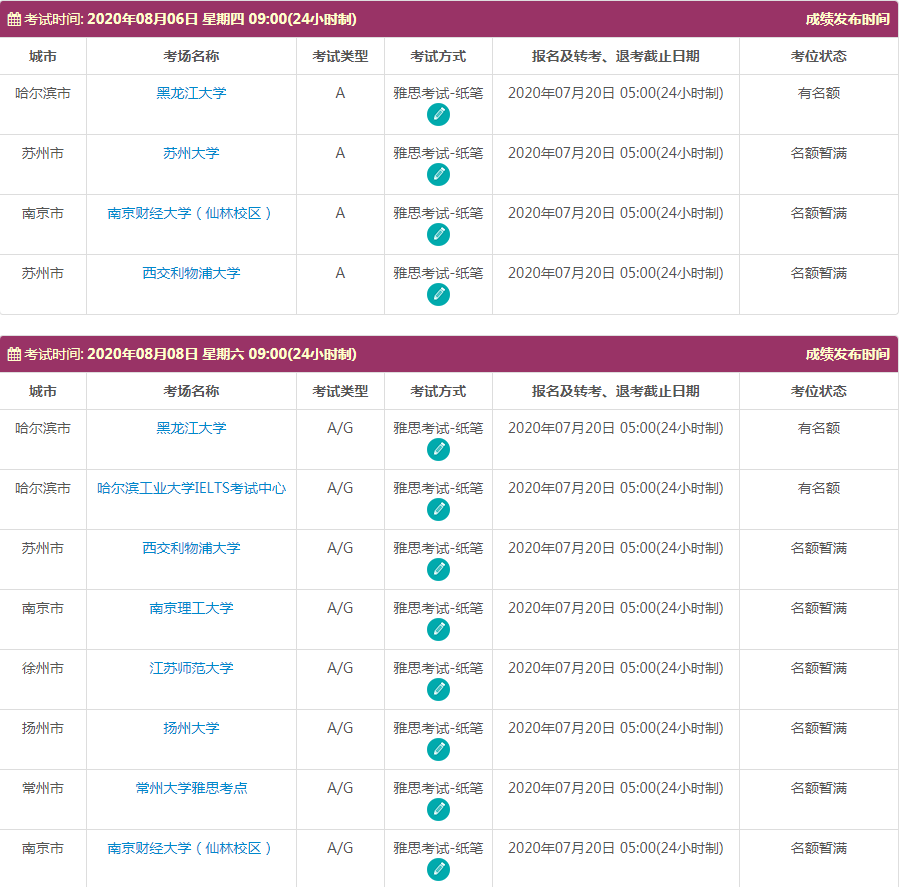Viewport: 899px width, 887px height.
Task: Open the edit icon beside 哈尔滨工业大学IELTS考试中心
Action: [x=438, y=508]
